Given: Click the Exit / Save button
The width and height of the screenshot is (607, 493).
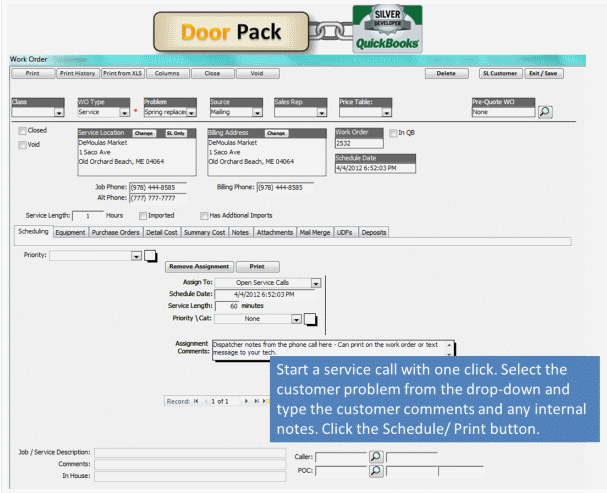Looking at the screenshot, I should coord(544,73).
